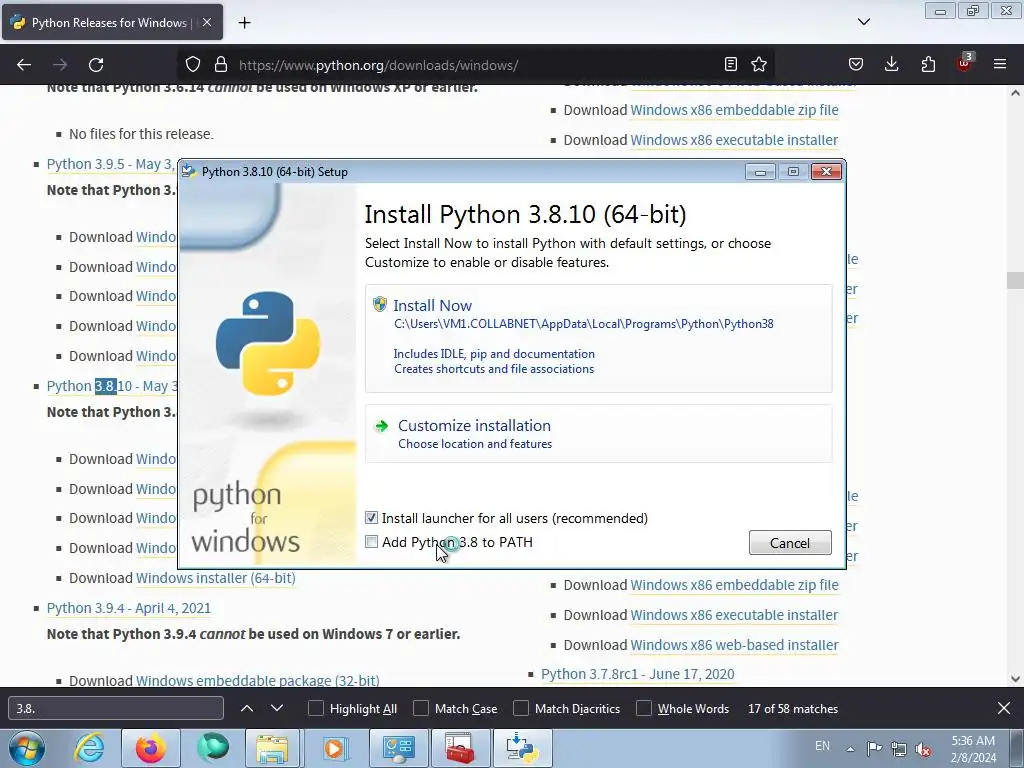Go to previous find match
The height and width of the screenshot is (768, 1024).
(x=247, y=709)
